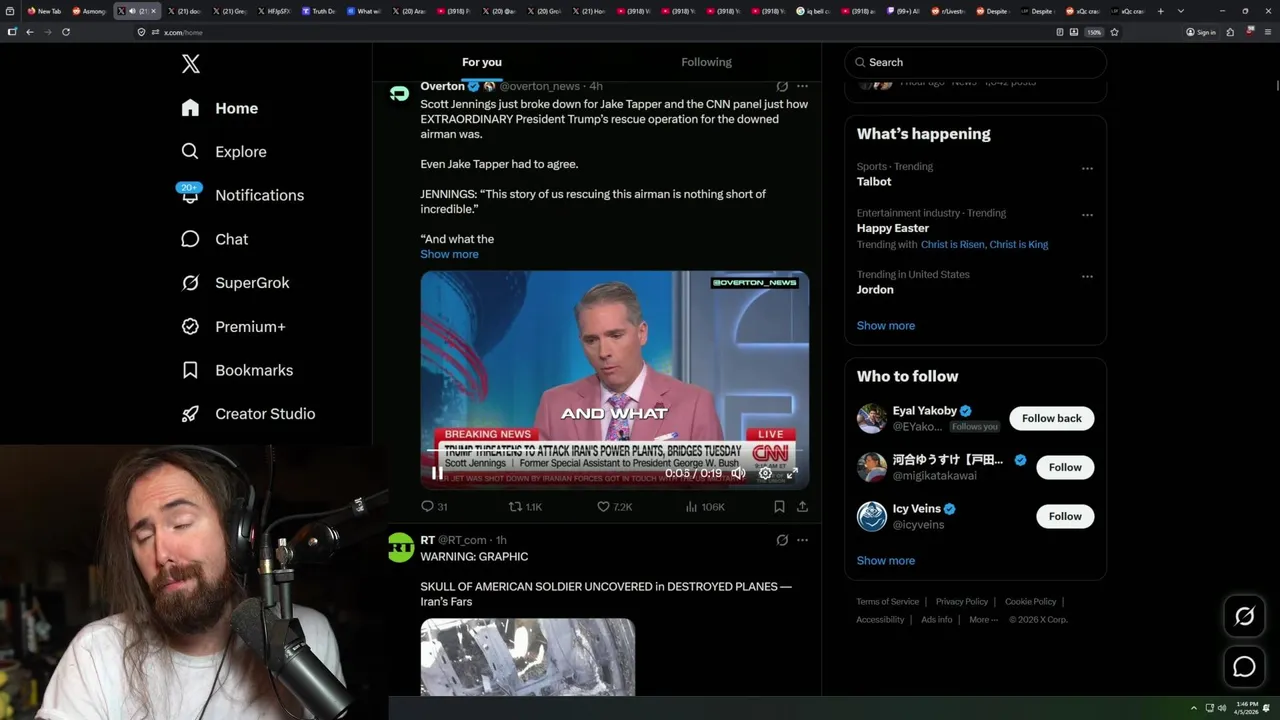Image resolution: width=1280 pixels, height=720 pixels.
Task: Bookmark page with star icon
Action: tap(1114, 32)
